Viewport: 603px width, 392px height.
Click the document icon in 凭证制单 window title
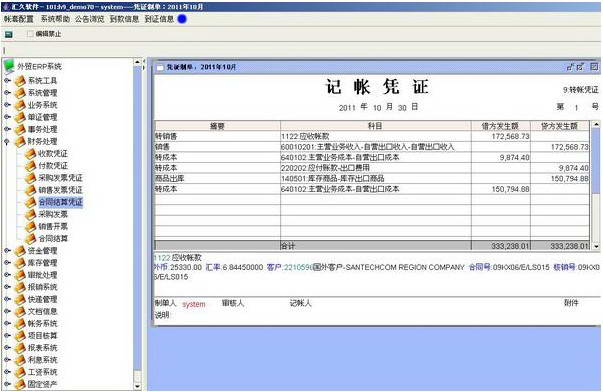click(x=160, y=67)
